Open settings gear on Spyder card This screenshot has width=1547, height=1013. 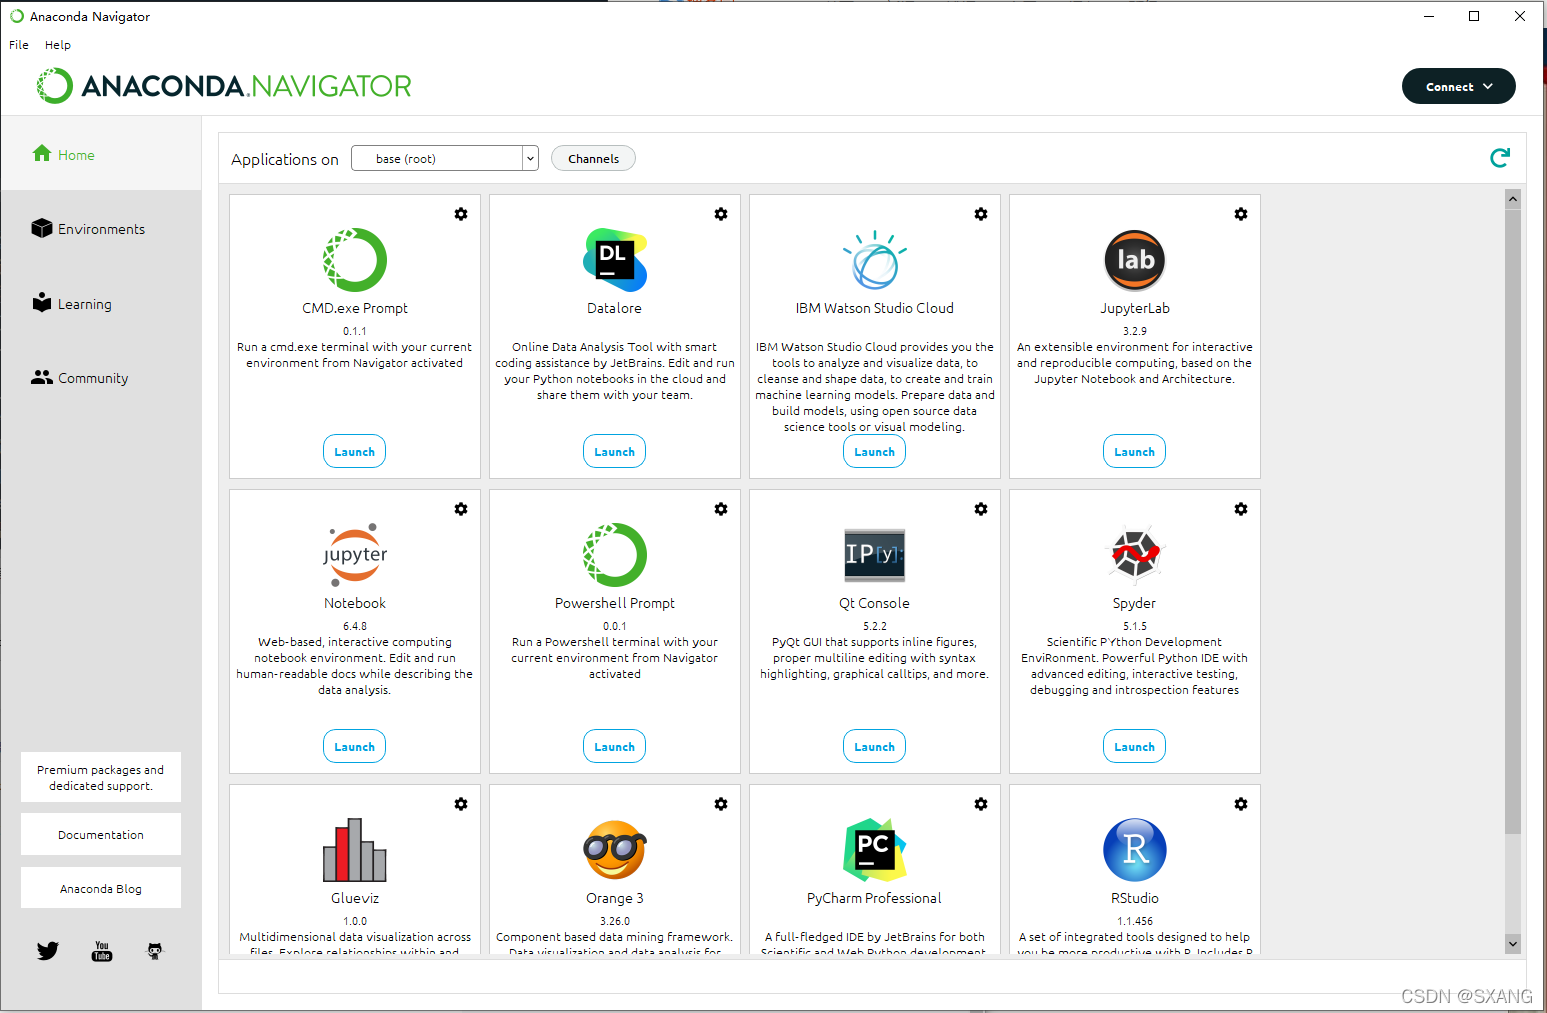tap(1241, 509)
